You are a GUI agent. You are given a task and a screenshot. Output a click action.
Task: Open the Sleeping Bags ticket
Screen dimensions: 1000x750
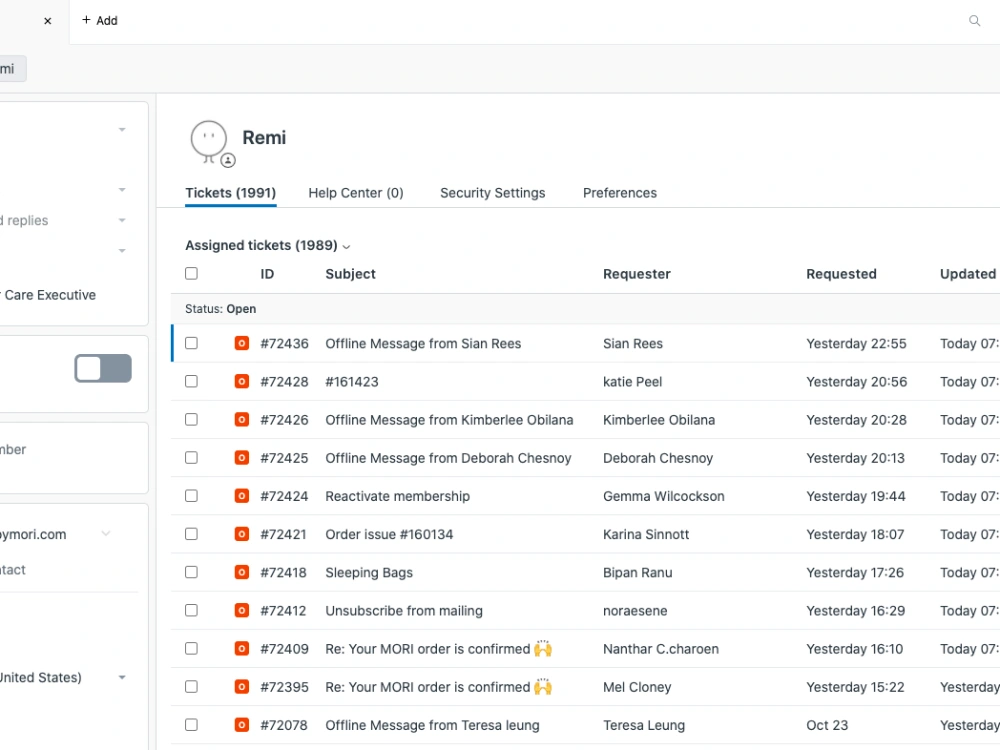[x=369, y=572]
